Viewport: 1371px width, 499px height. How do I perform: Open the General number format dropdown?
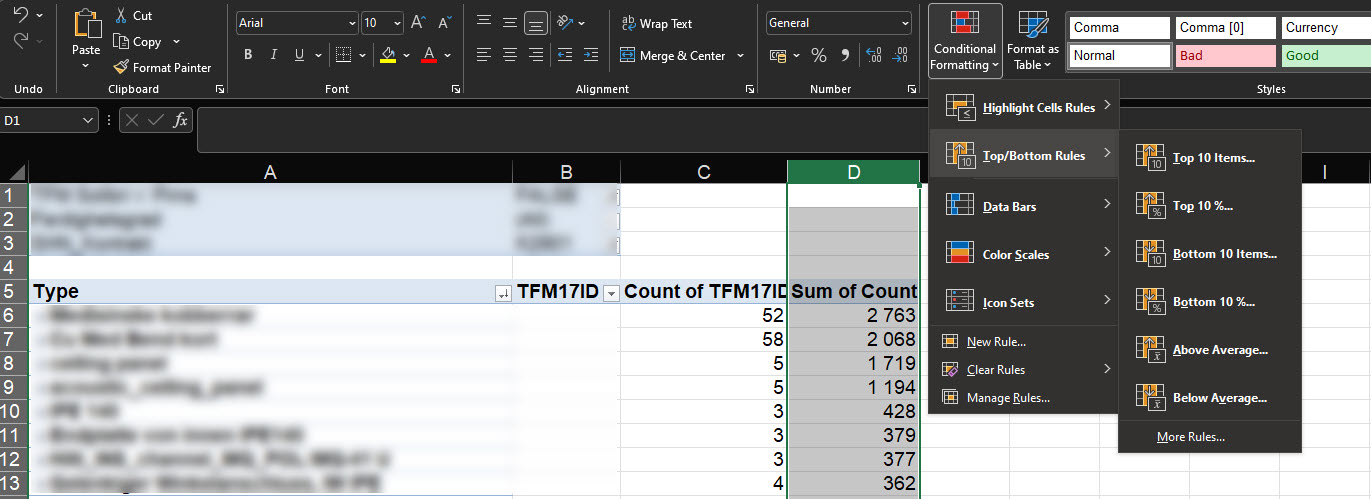pyautogui.click(x=905, y=23)
